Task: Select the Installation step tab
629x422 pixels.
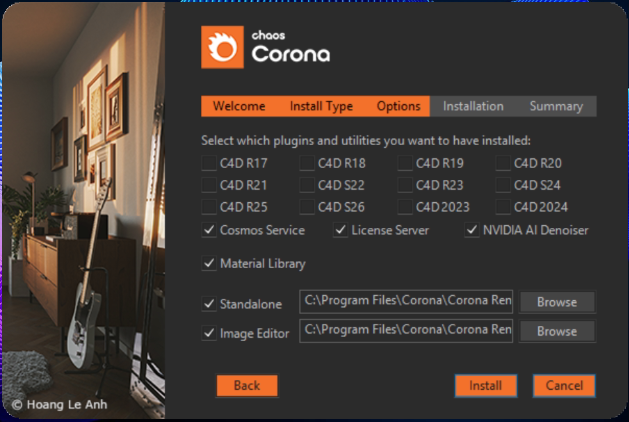Action: pos(473,106)
